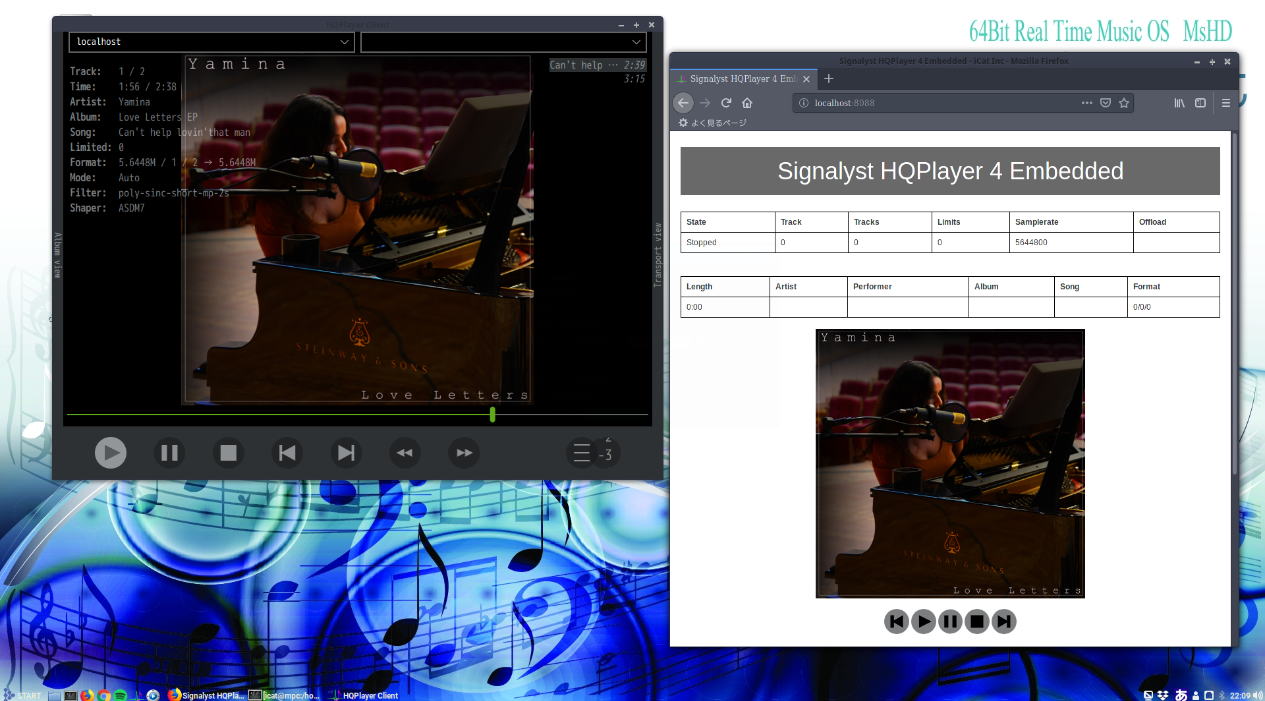Click the 22:09 system clock
Image resolution: width=1265 pixels, height=701 pixels.
(1240, 695)
